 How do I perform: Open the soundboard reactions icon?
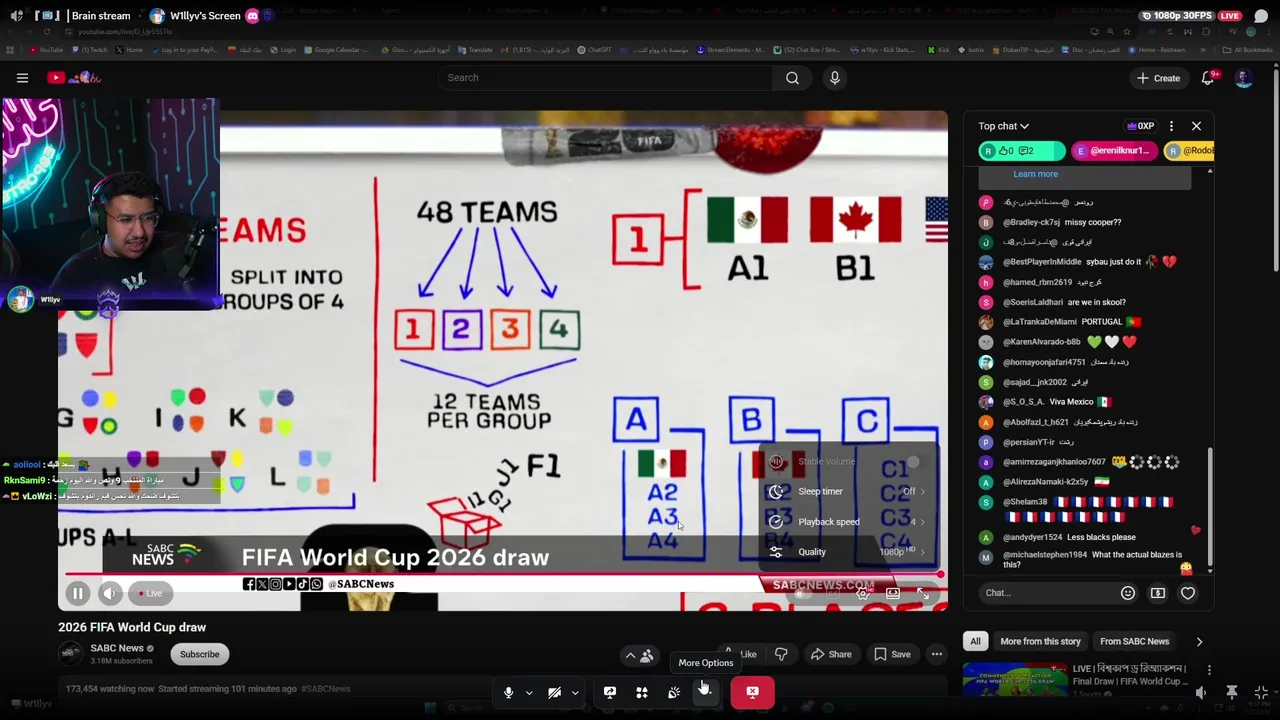click(x=674, y=692)
